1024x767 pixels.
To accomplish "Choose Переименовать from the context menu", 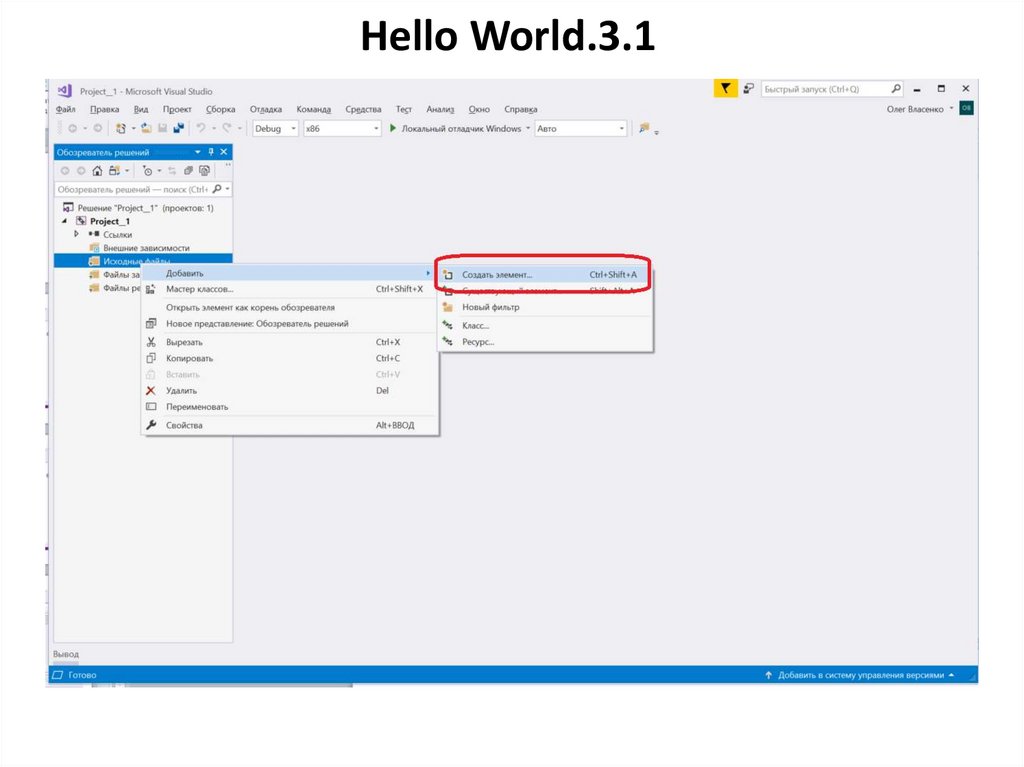I will [290, 406].
